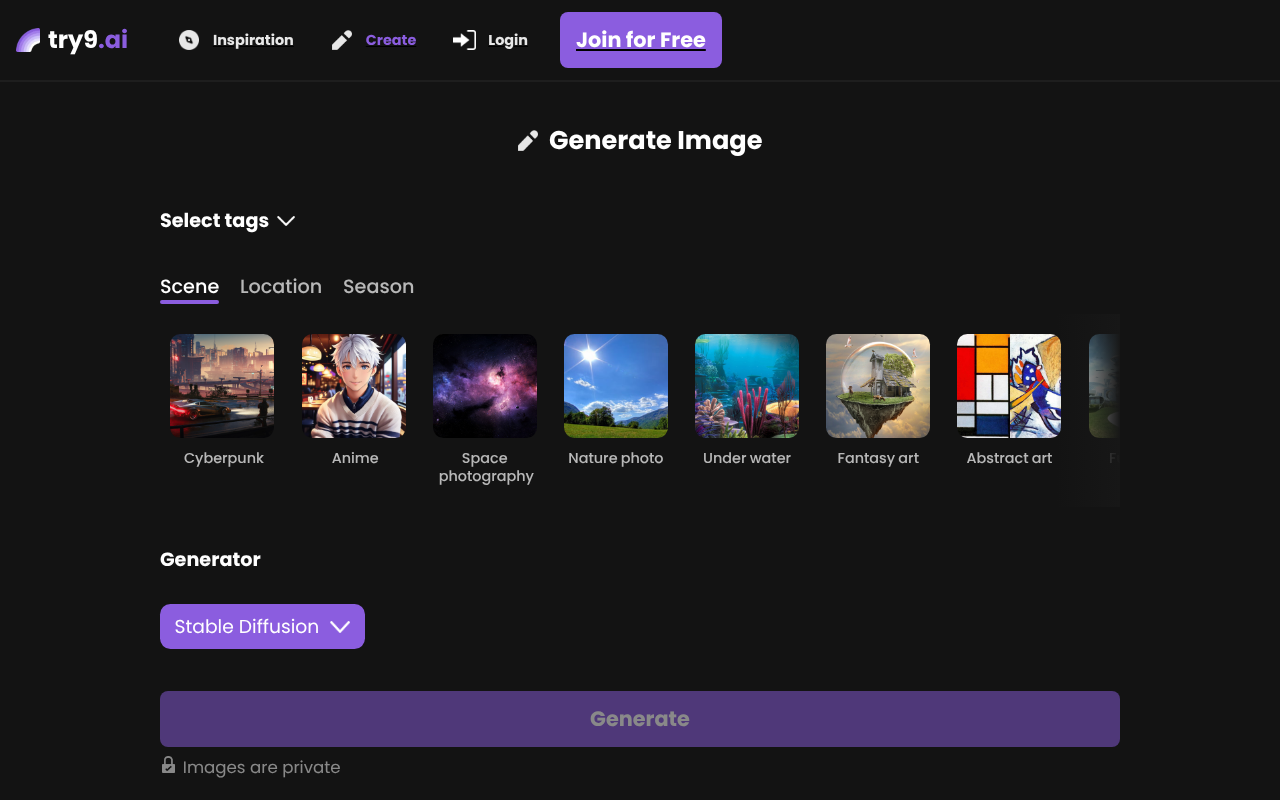
Task: Select the Anime scene tag
Action: click(x=354, y=385)
